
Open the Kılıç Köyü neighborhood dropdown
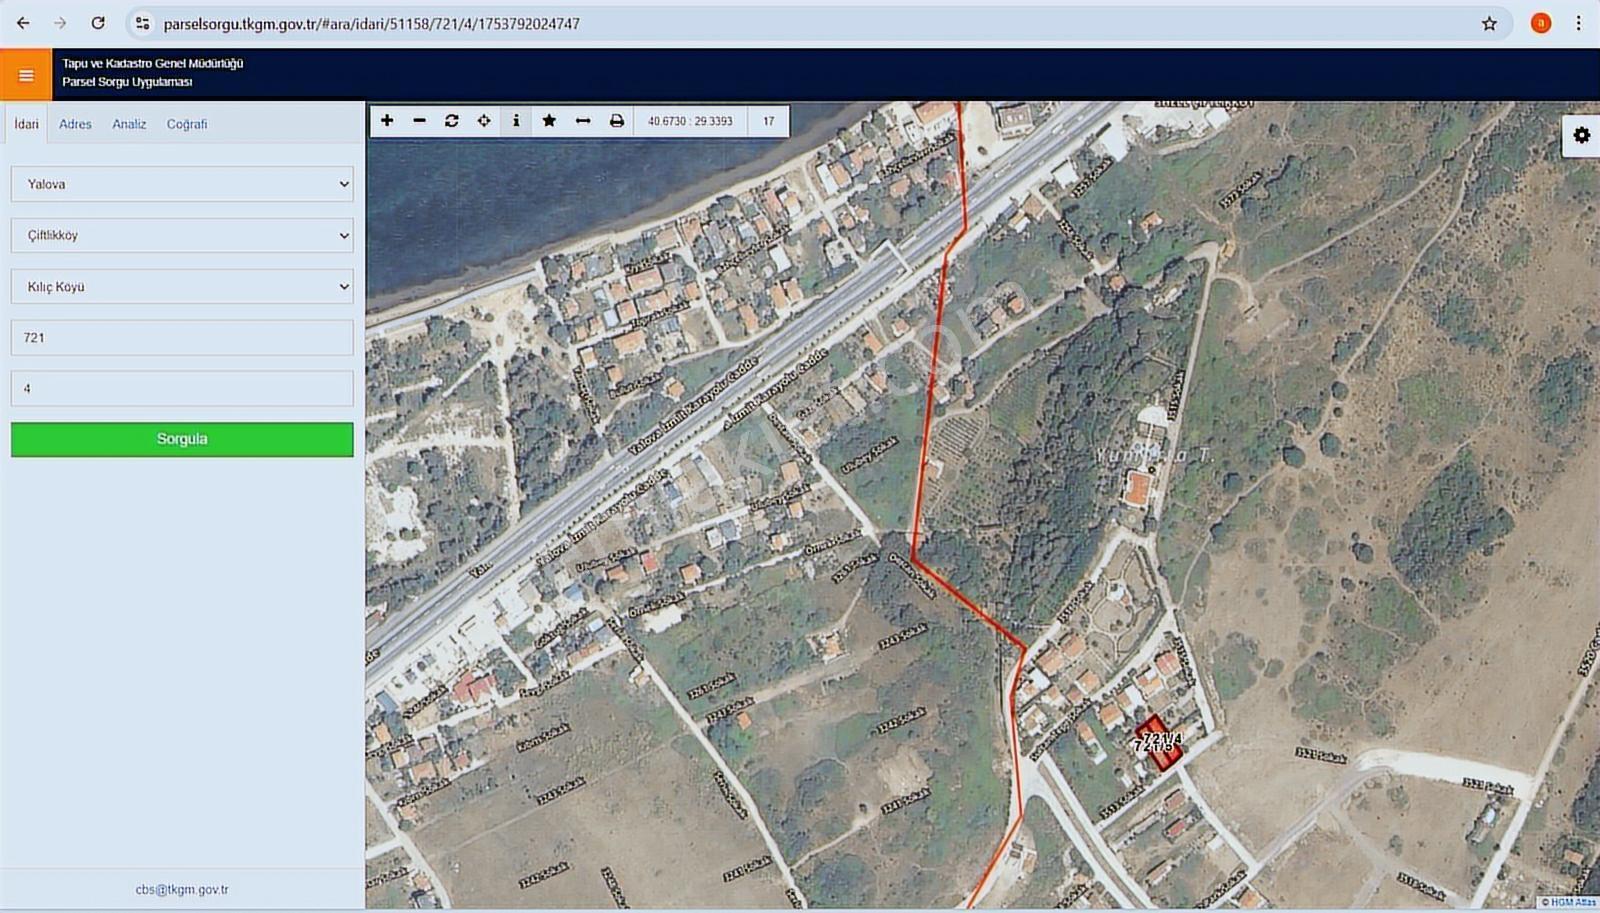182,286
